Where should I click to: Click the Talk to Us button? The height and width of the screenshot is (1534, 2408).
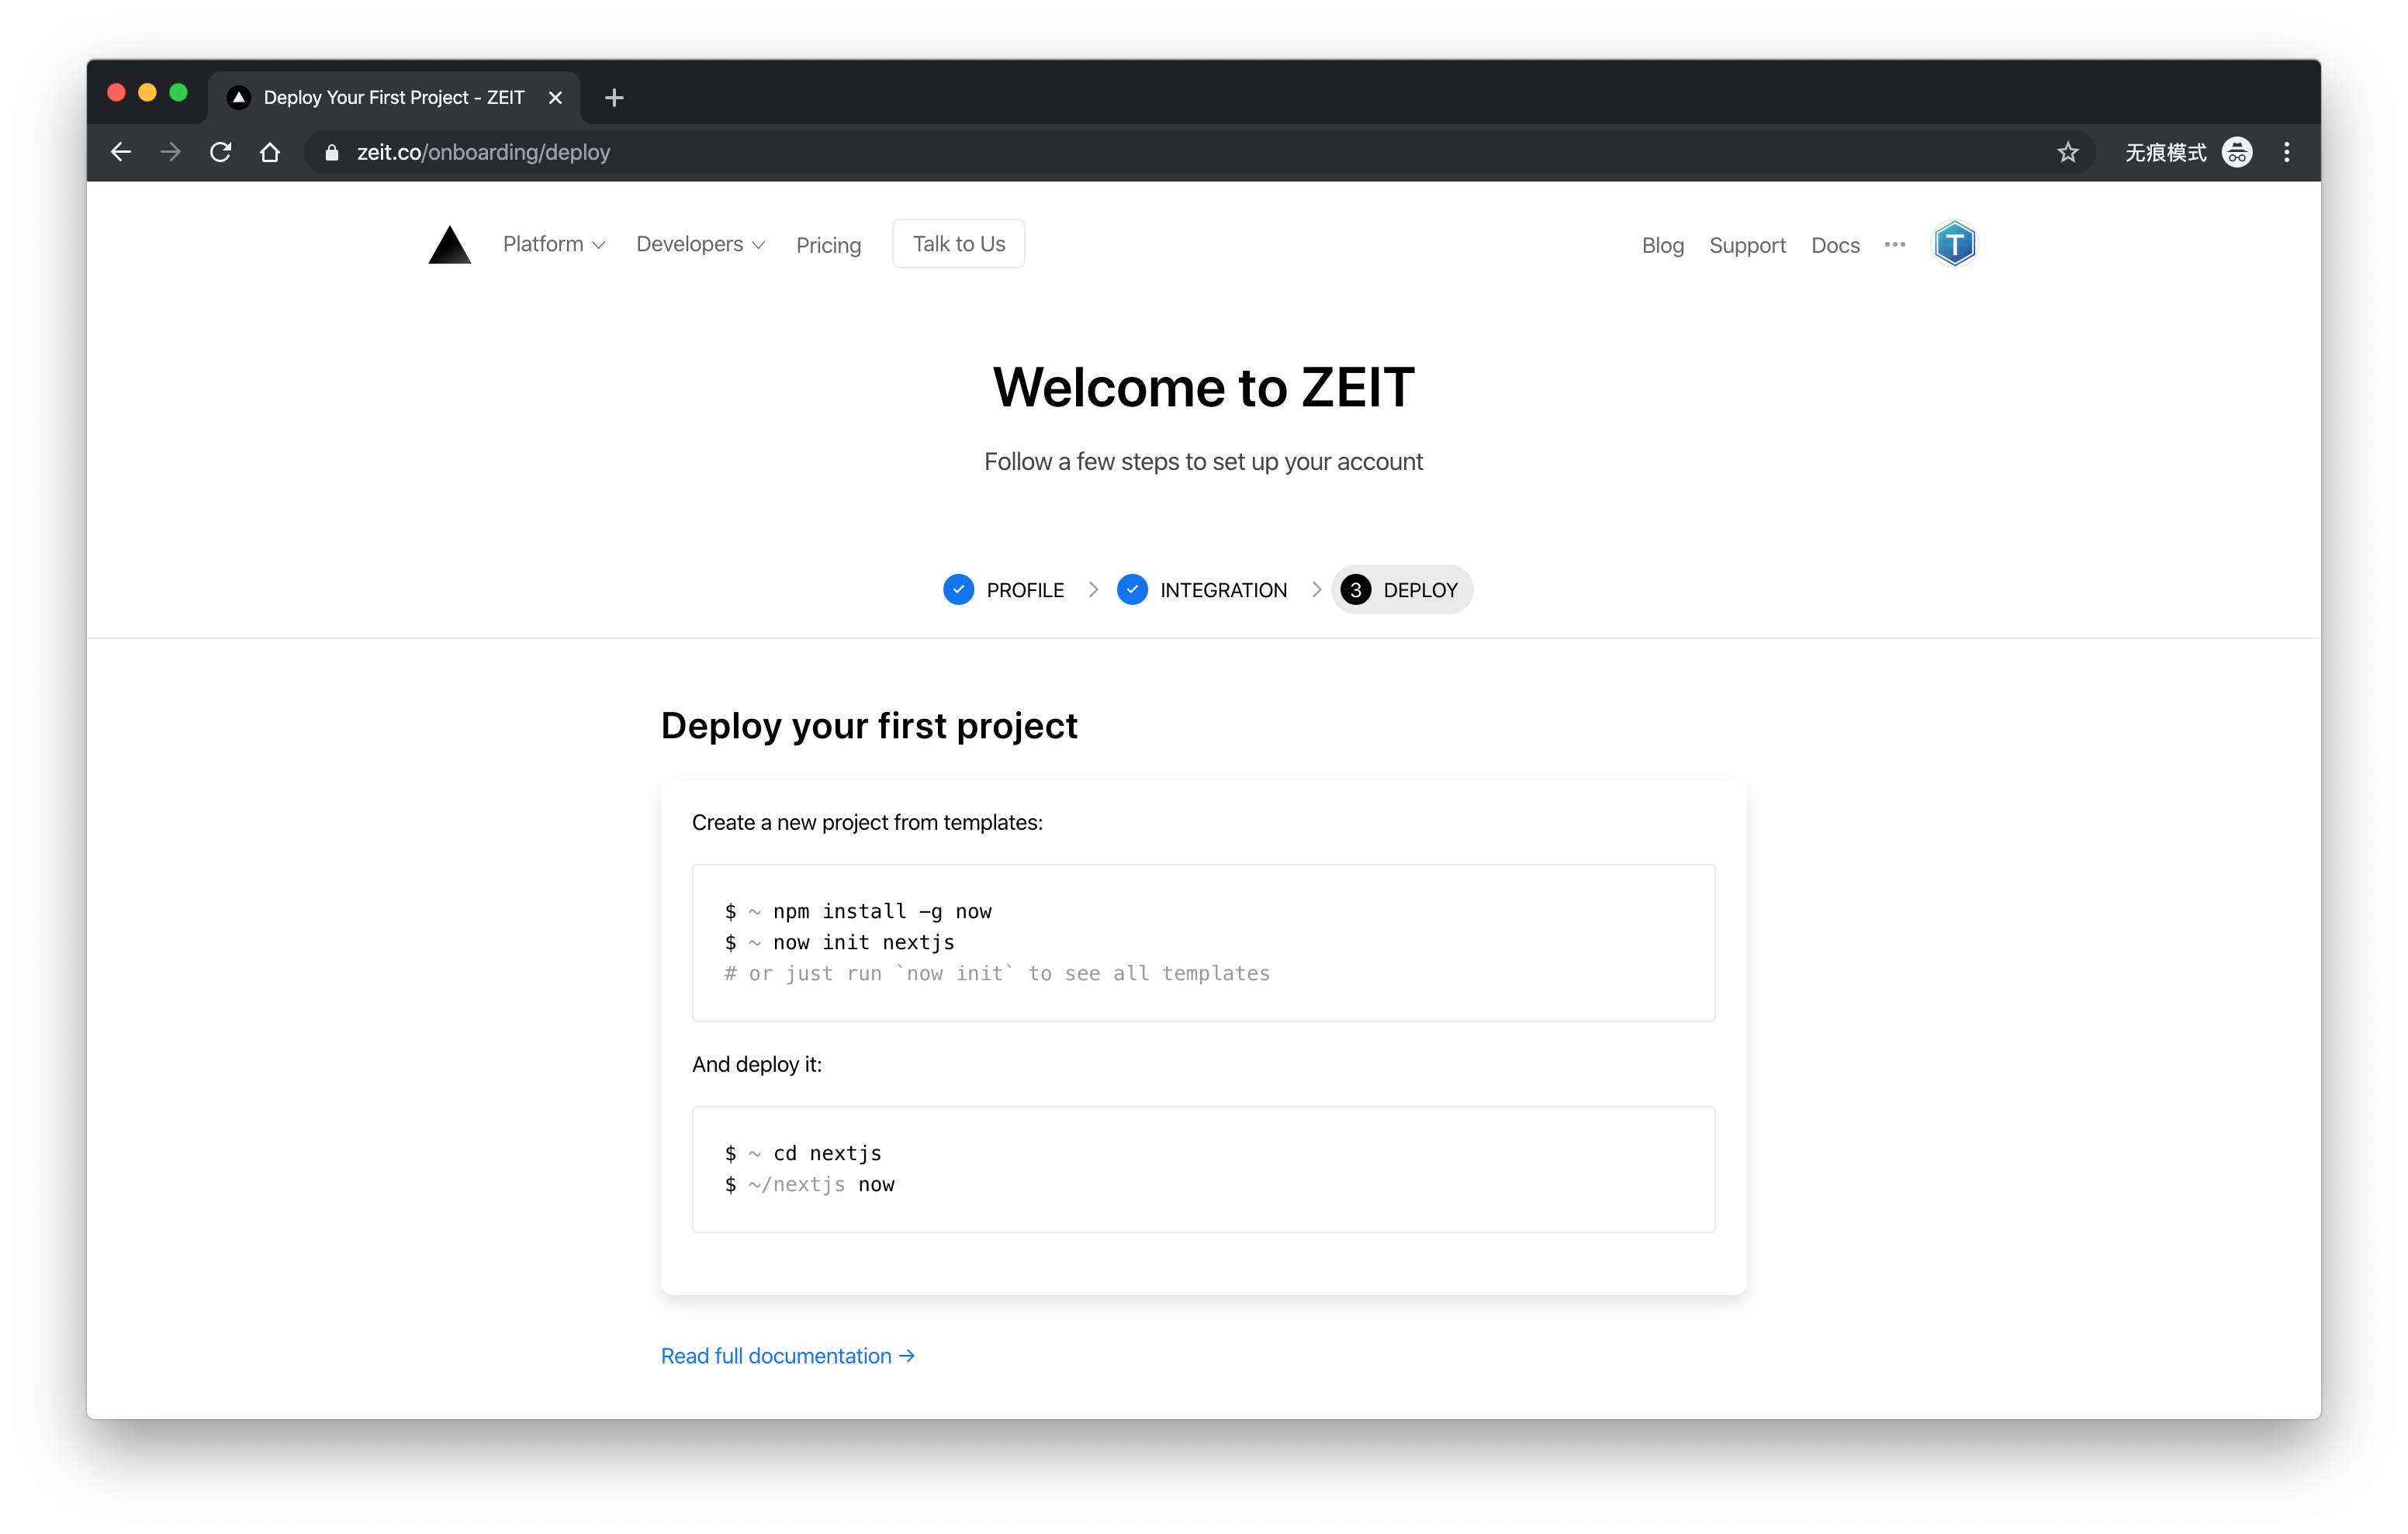point(958,244)
